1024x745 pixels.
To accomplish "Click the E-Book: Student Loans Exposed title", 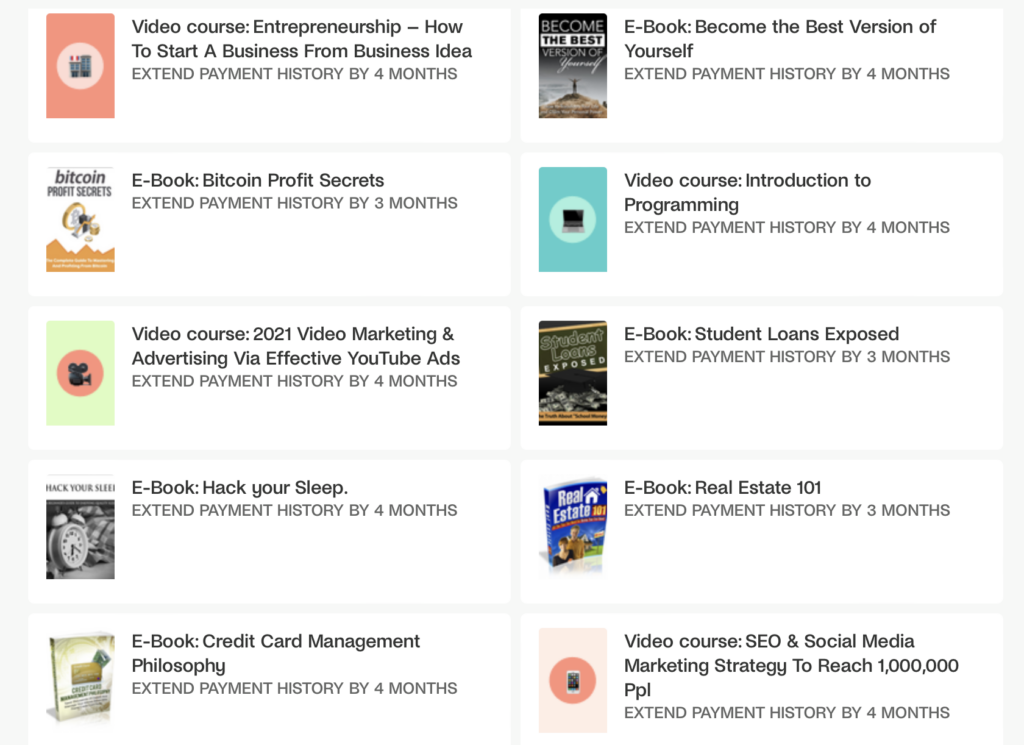I will pos(761,334).
